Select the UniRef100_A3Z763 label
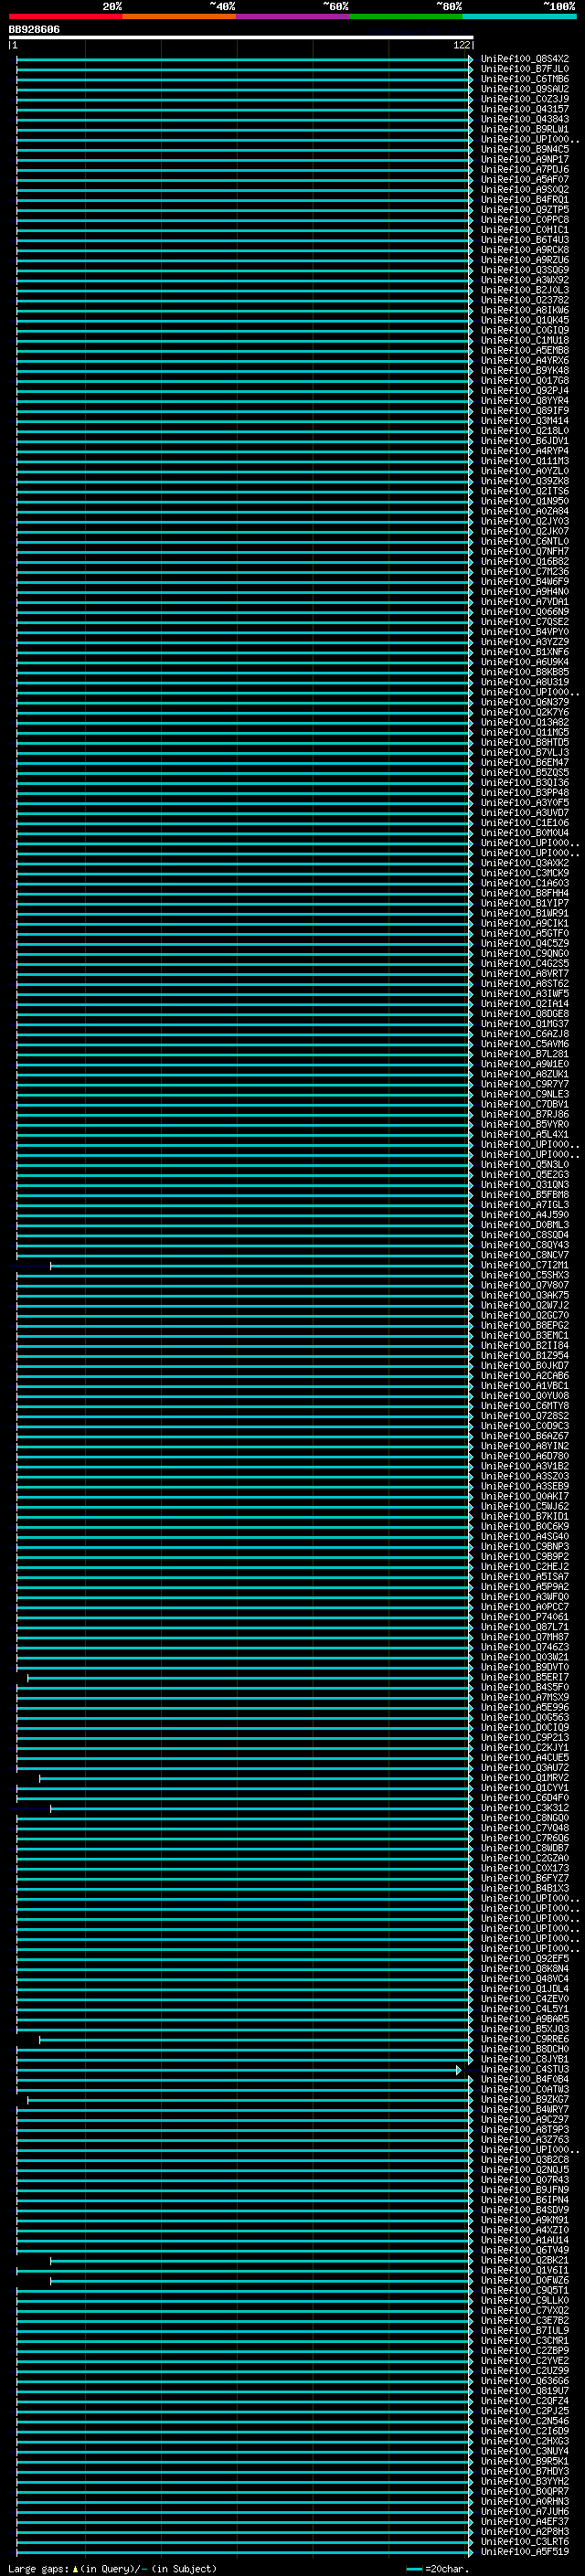This screenshot has height=2576, width=585. point(525,2139)
